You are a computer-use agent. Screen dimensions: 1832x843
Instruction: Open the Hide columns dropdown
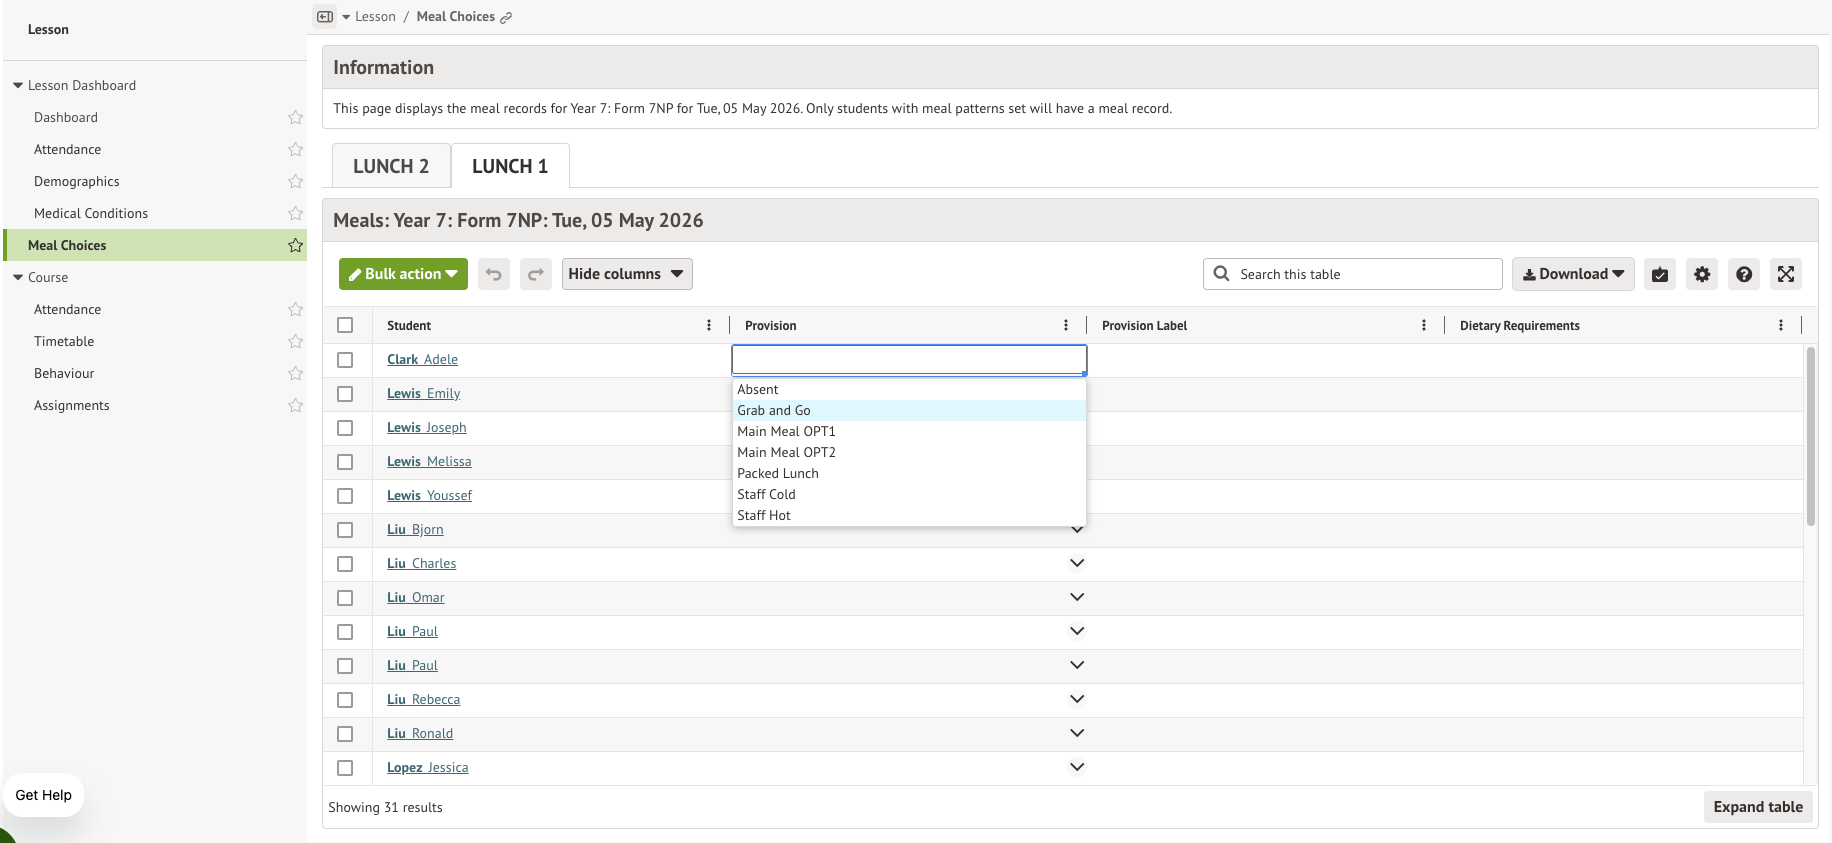[x=627, y=274]
